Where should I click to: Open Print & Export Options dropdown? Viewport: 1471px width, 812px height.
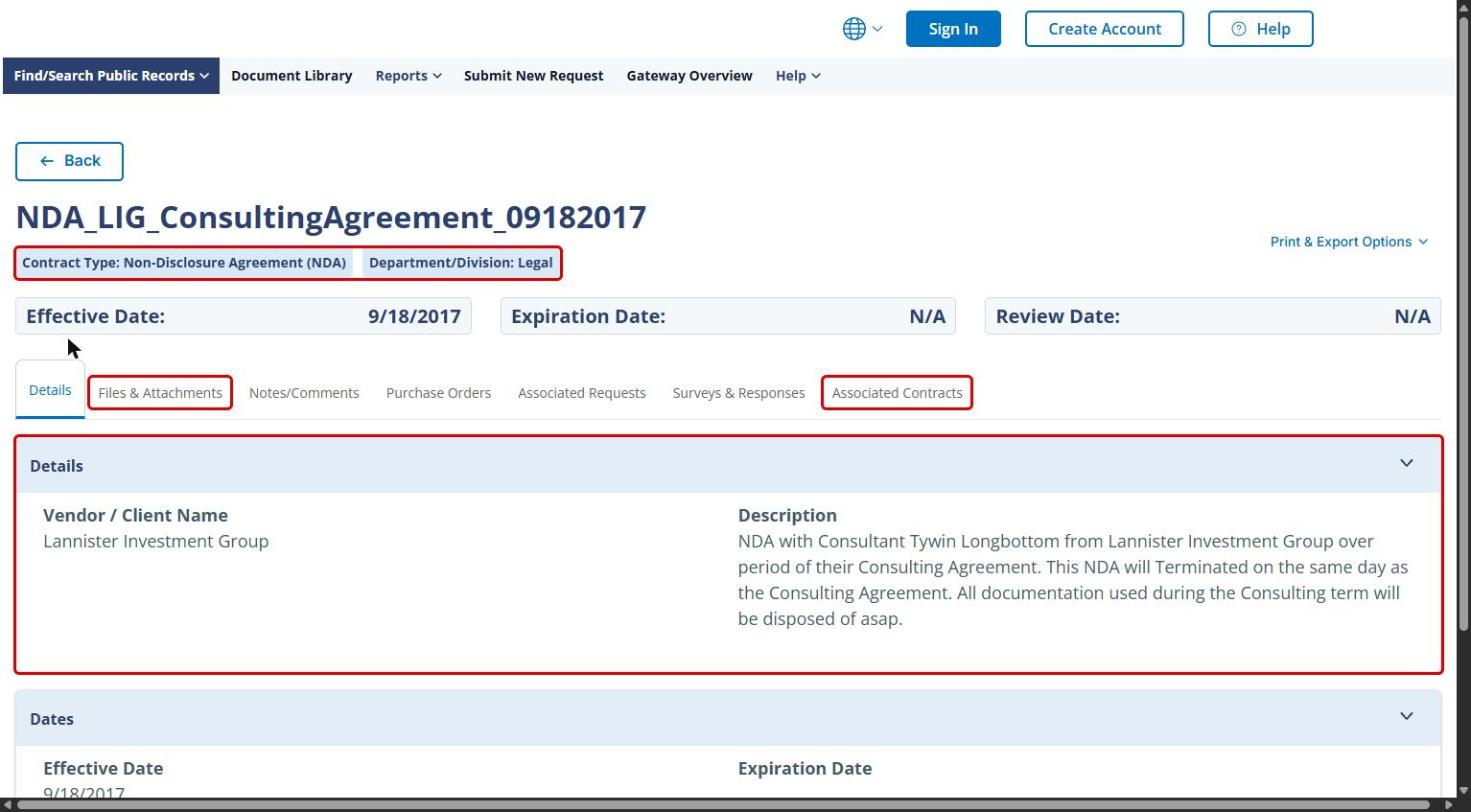point(1349,242)
